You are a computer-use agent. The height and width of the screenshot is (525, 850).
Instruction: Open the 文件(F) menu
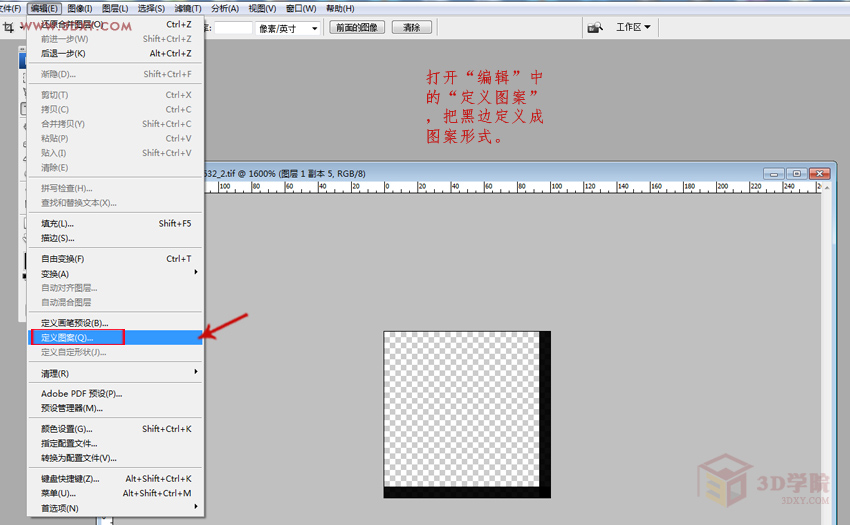point(10,9)
